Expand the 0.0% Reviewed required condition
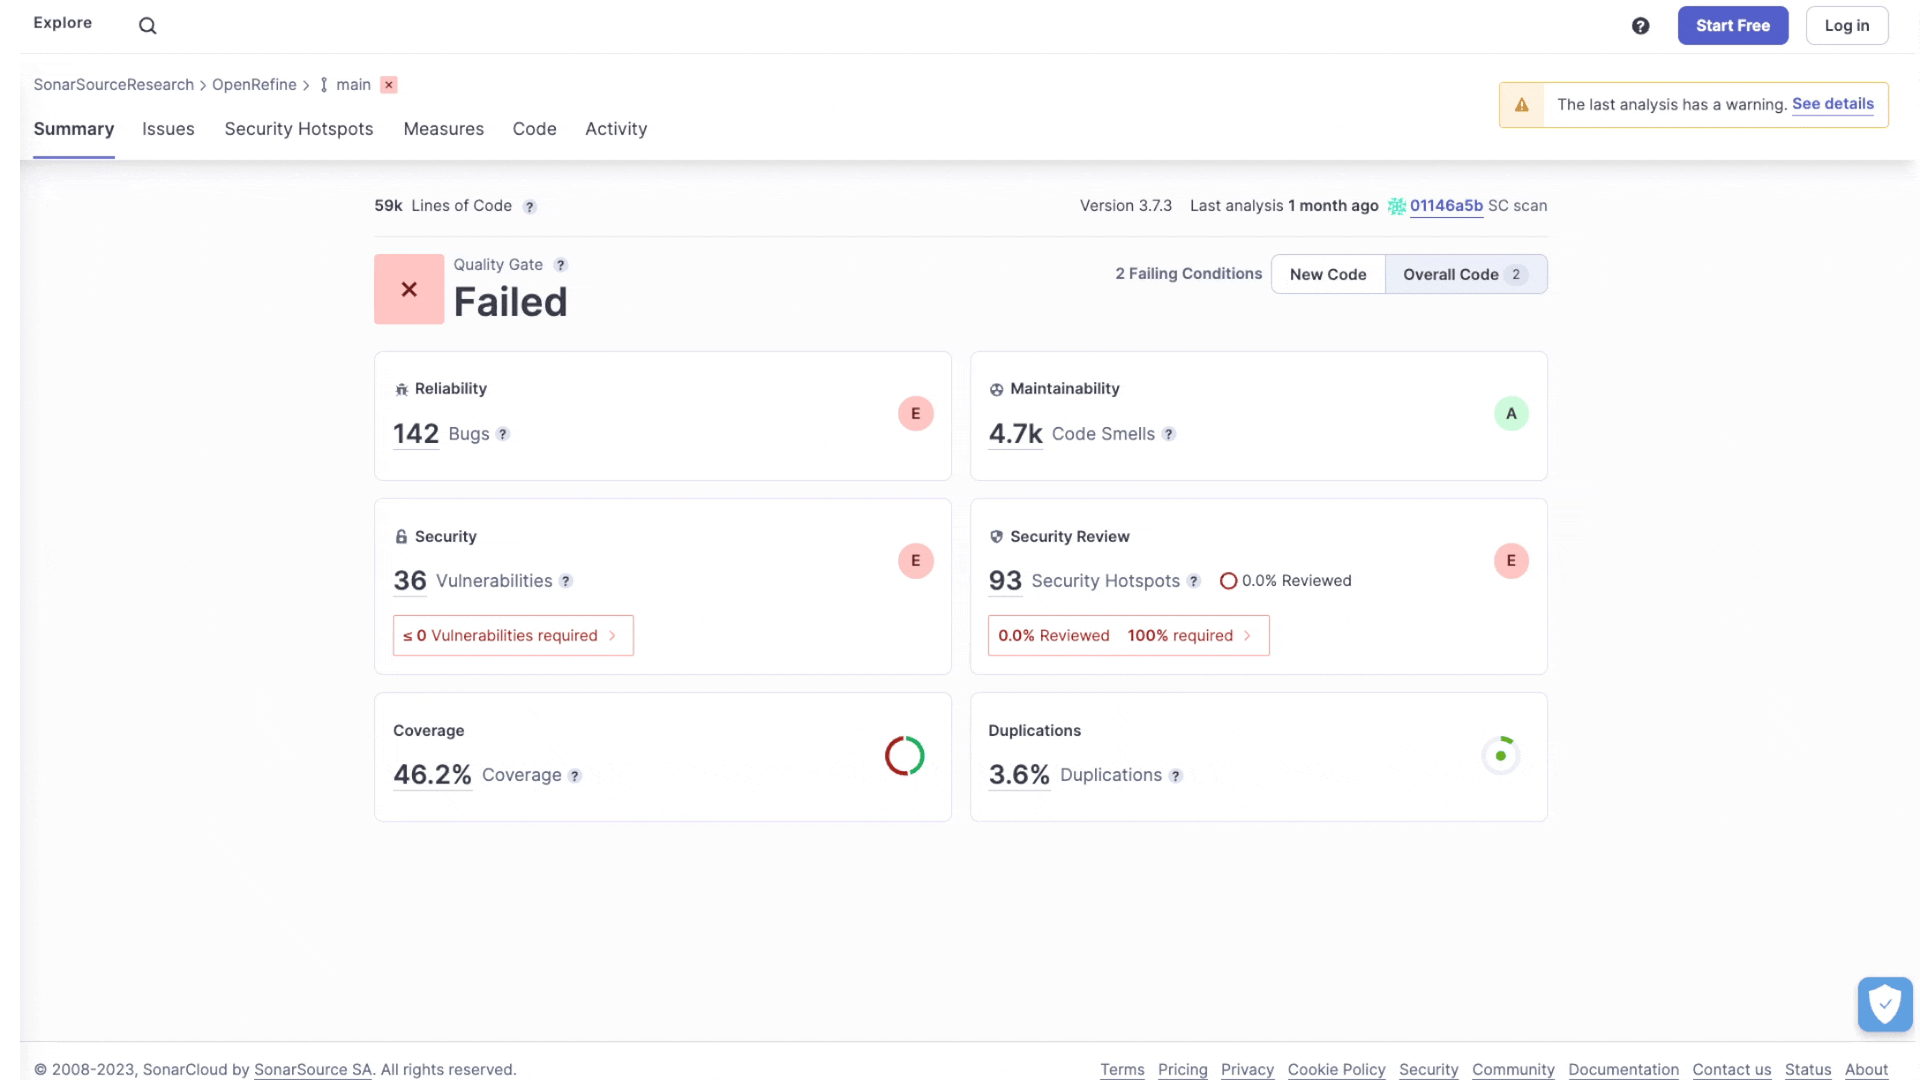This screenshot has width=1920, height=1080. [1127, 636]
